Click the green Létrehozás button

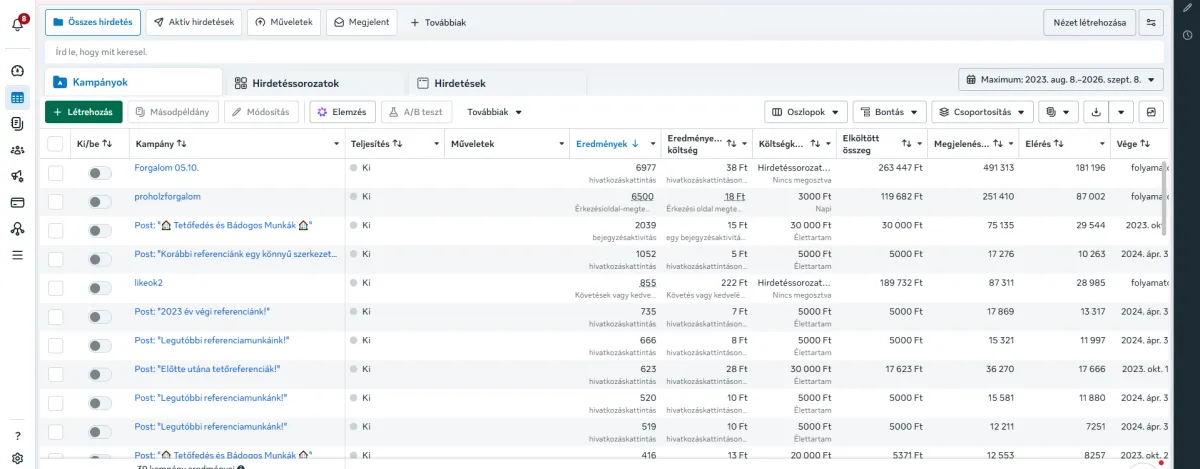click(84, 112)
